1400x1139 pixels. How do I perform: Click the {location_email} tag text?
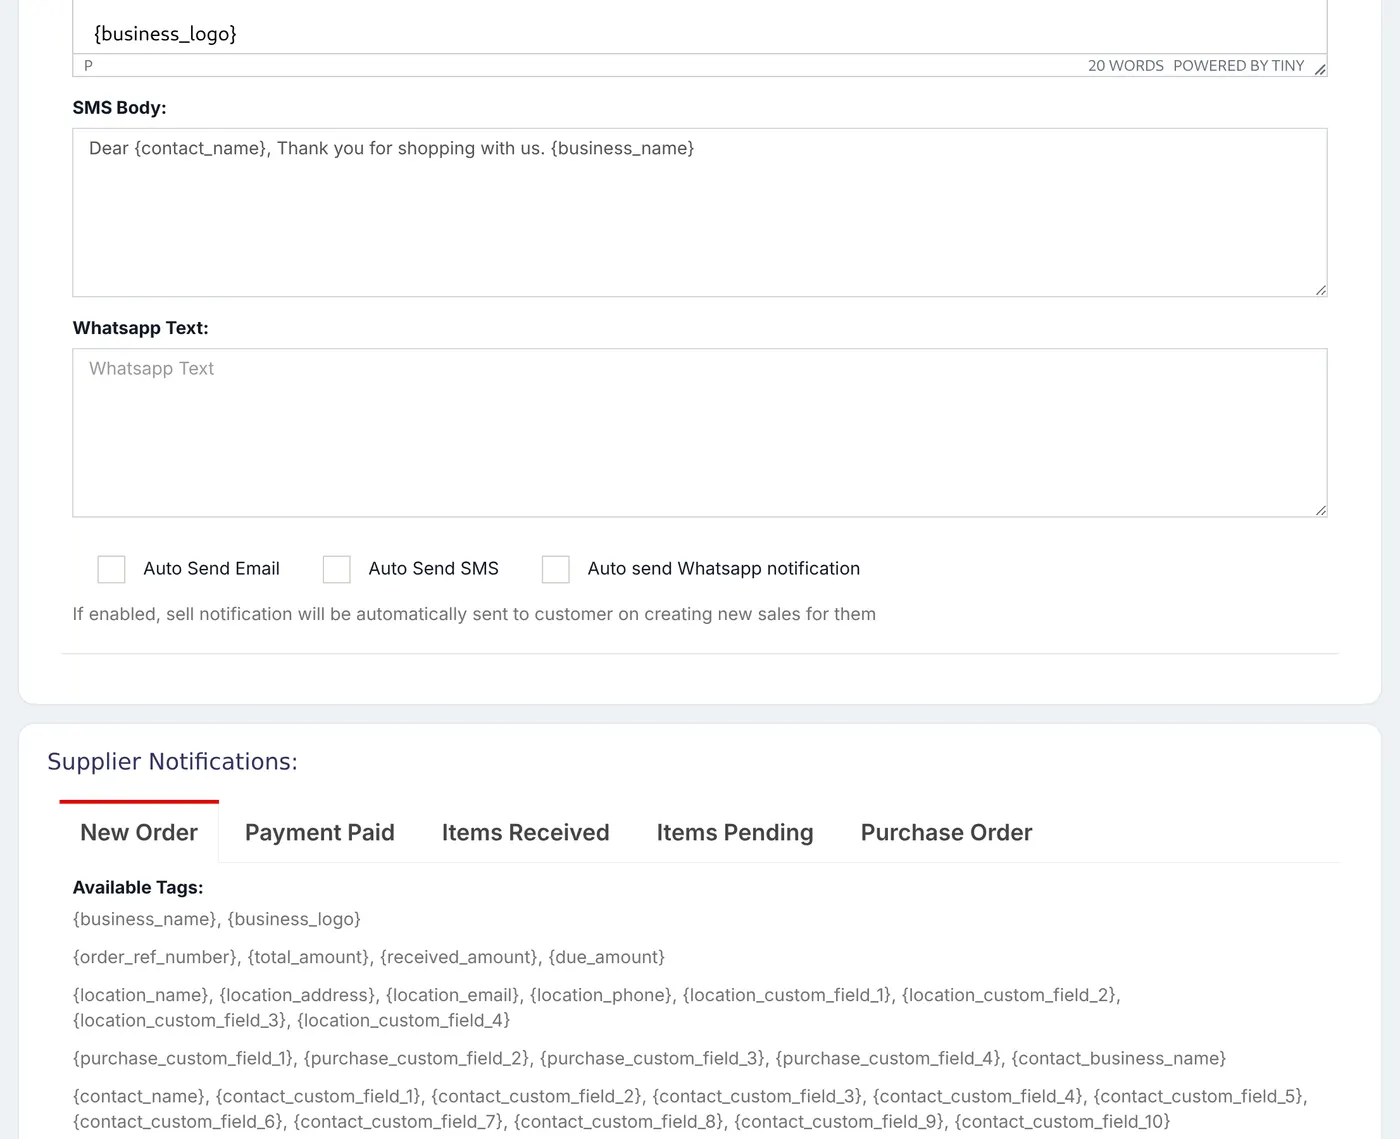[x=453, y=995]
